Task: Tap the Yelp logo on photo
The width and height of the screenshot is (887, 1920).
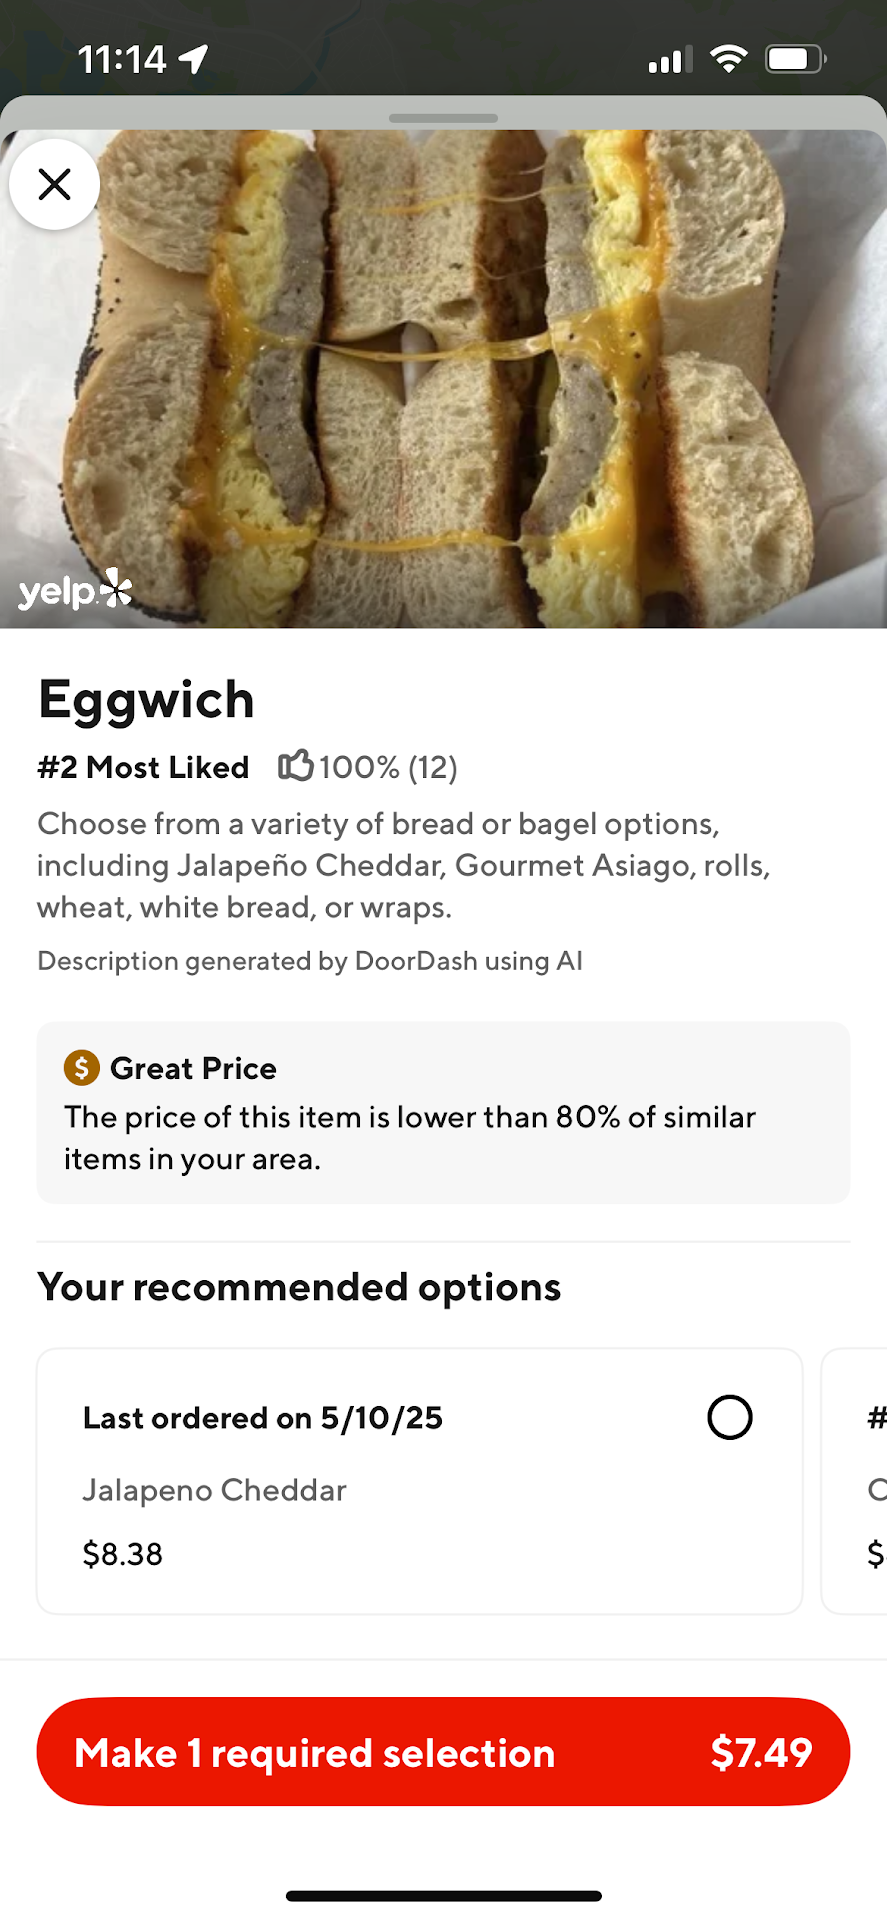Action: 75,590
